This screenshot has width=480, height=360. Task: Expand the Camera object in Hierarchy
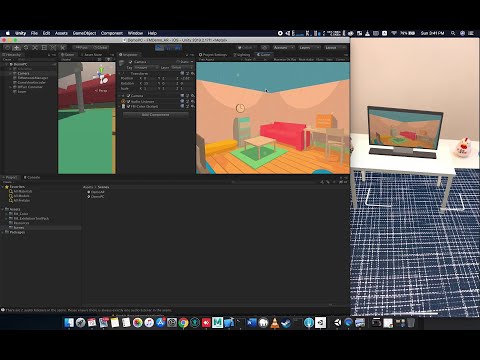(10, 73)
